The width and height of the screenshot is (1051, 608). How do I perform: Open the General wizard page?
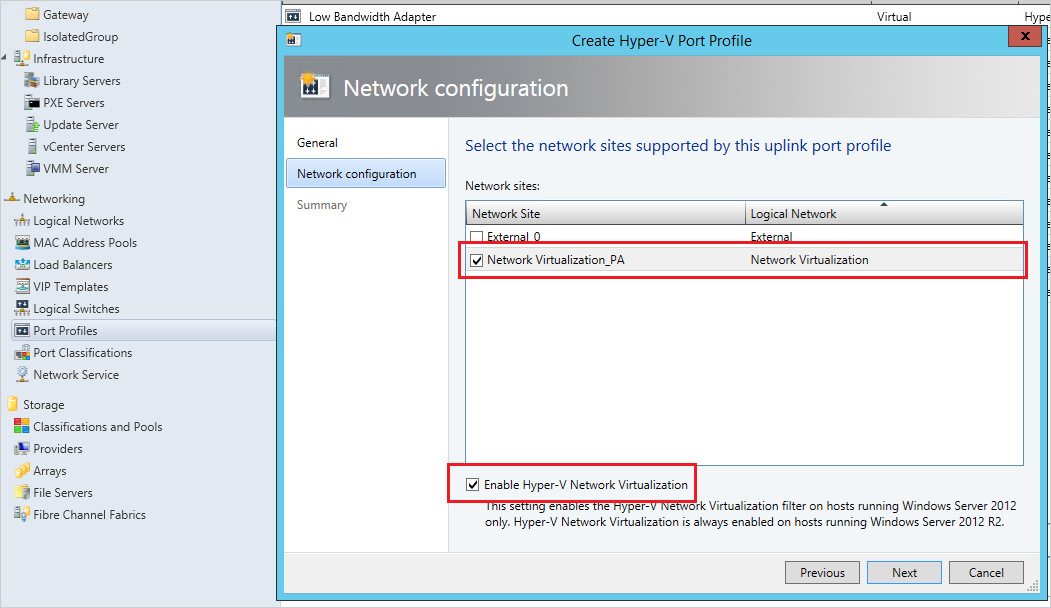point(317,143)
